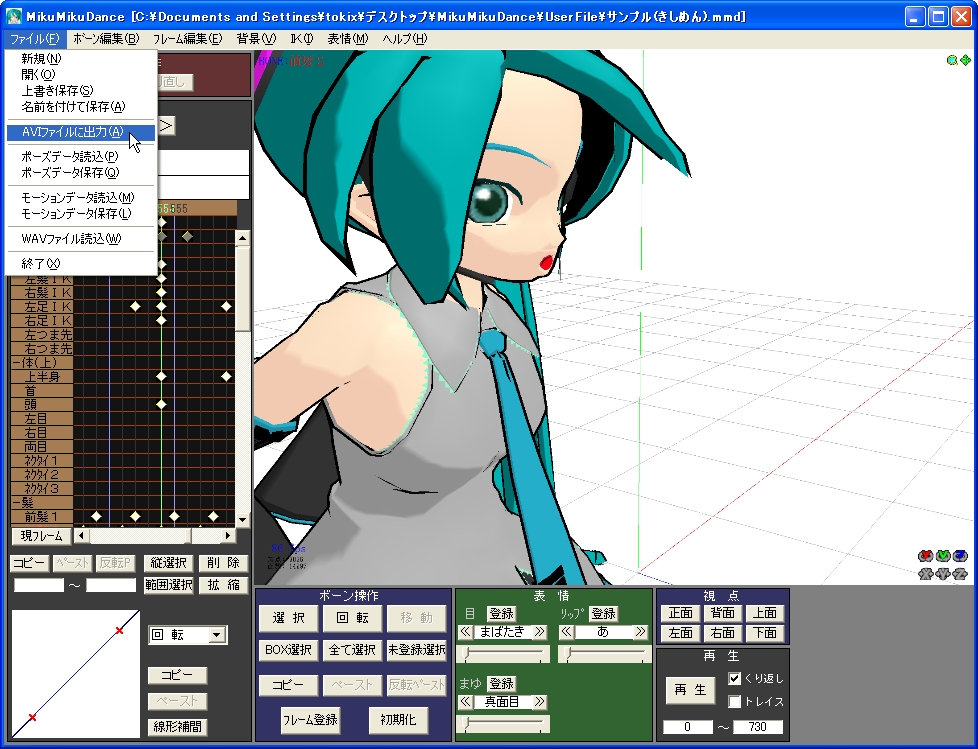Select the 頭 keyframe diamond
Image resolution: width=978 pixels, height=749 pixels.
(x=162, y=404)
